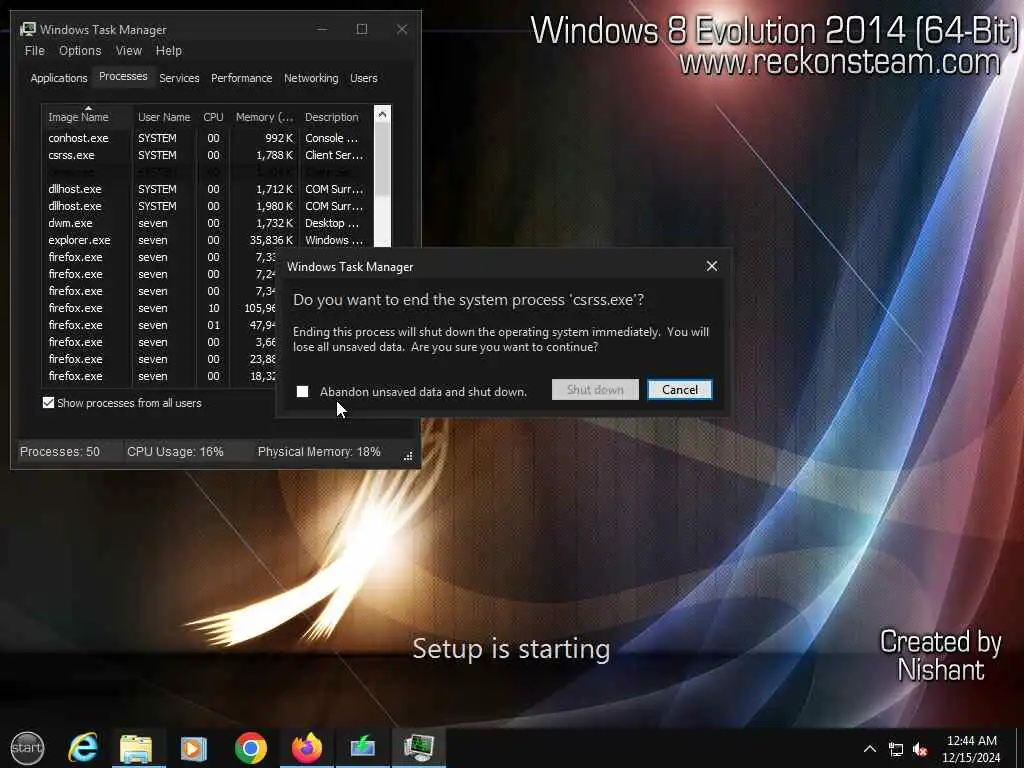The image size is (1024, 768).
Task: Select the dwm.exe process row
Action: click(x=208, y=223)
